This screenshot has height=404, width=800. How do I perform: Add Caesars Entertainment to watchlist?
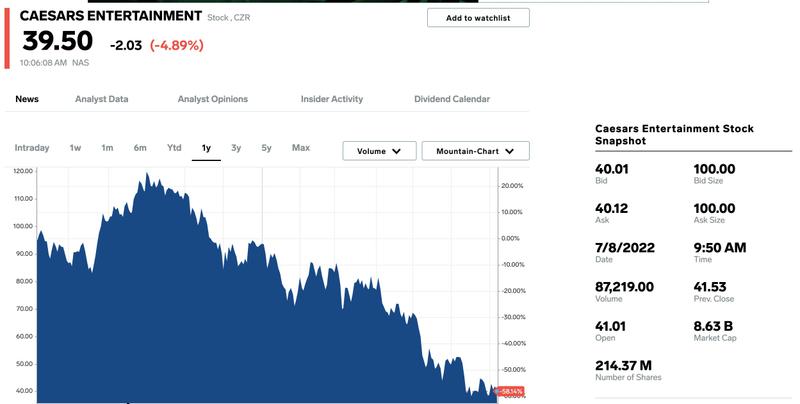(x=478, y=18)
